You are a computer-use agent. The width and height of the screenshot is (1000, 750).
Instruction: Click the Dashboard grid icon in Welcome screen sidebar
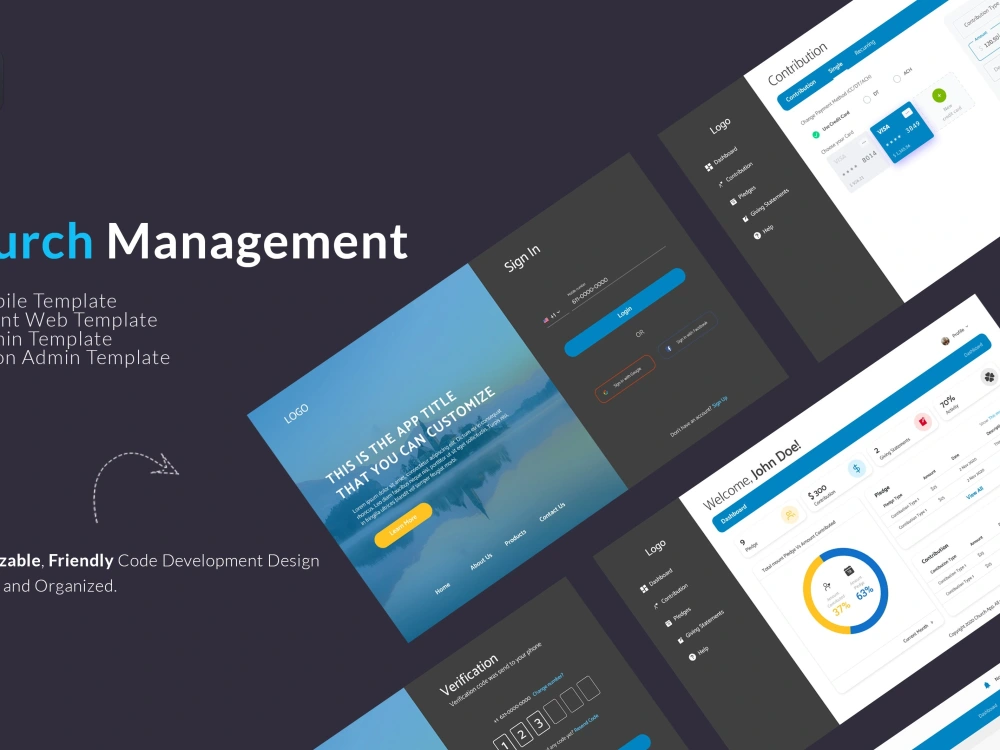tap(643, 589)
